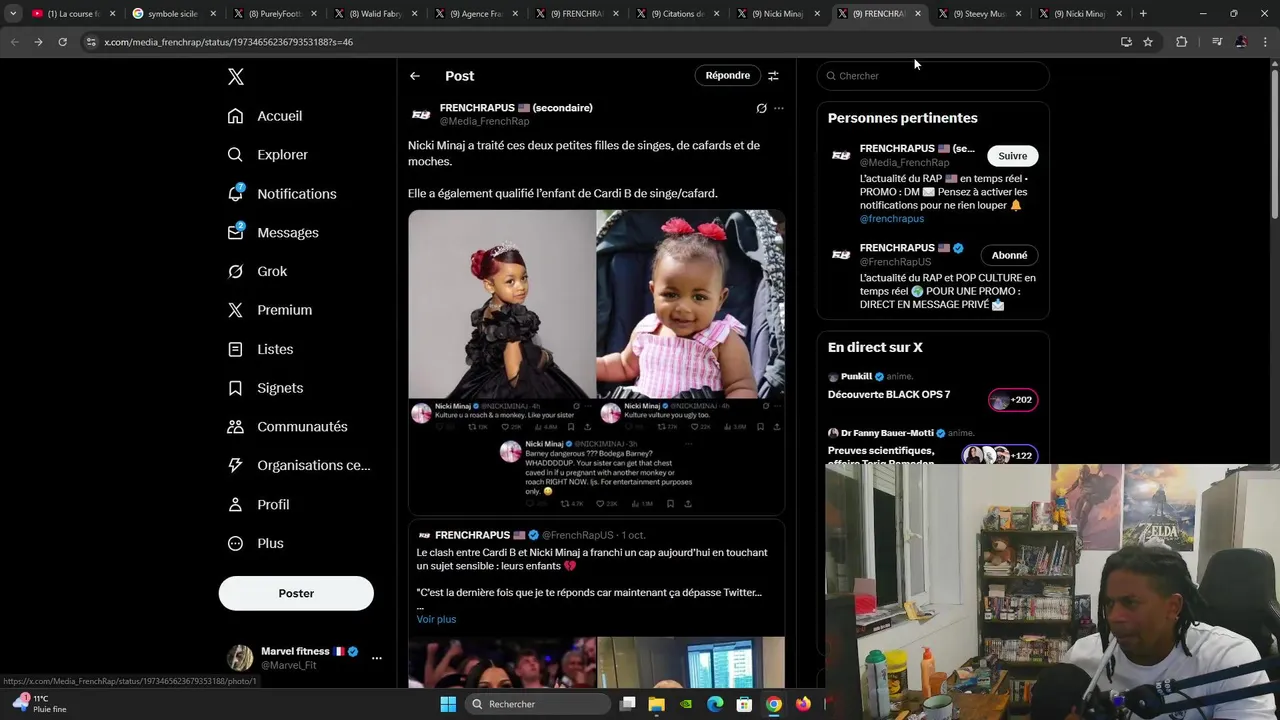
Task: Open the weather widget showing 11°C
Action: point(40,704)
